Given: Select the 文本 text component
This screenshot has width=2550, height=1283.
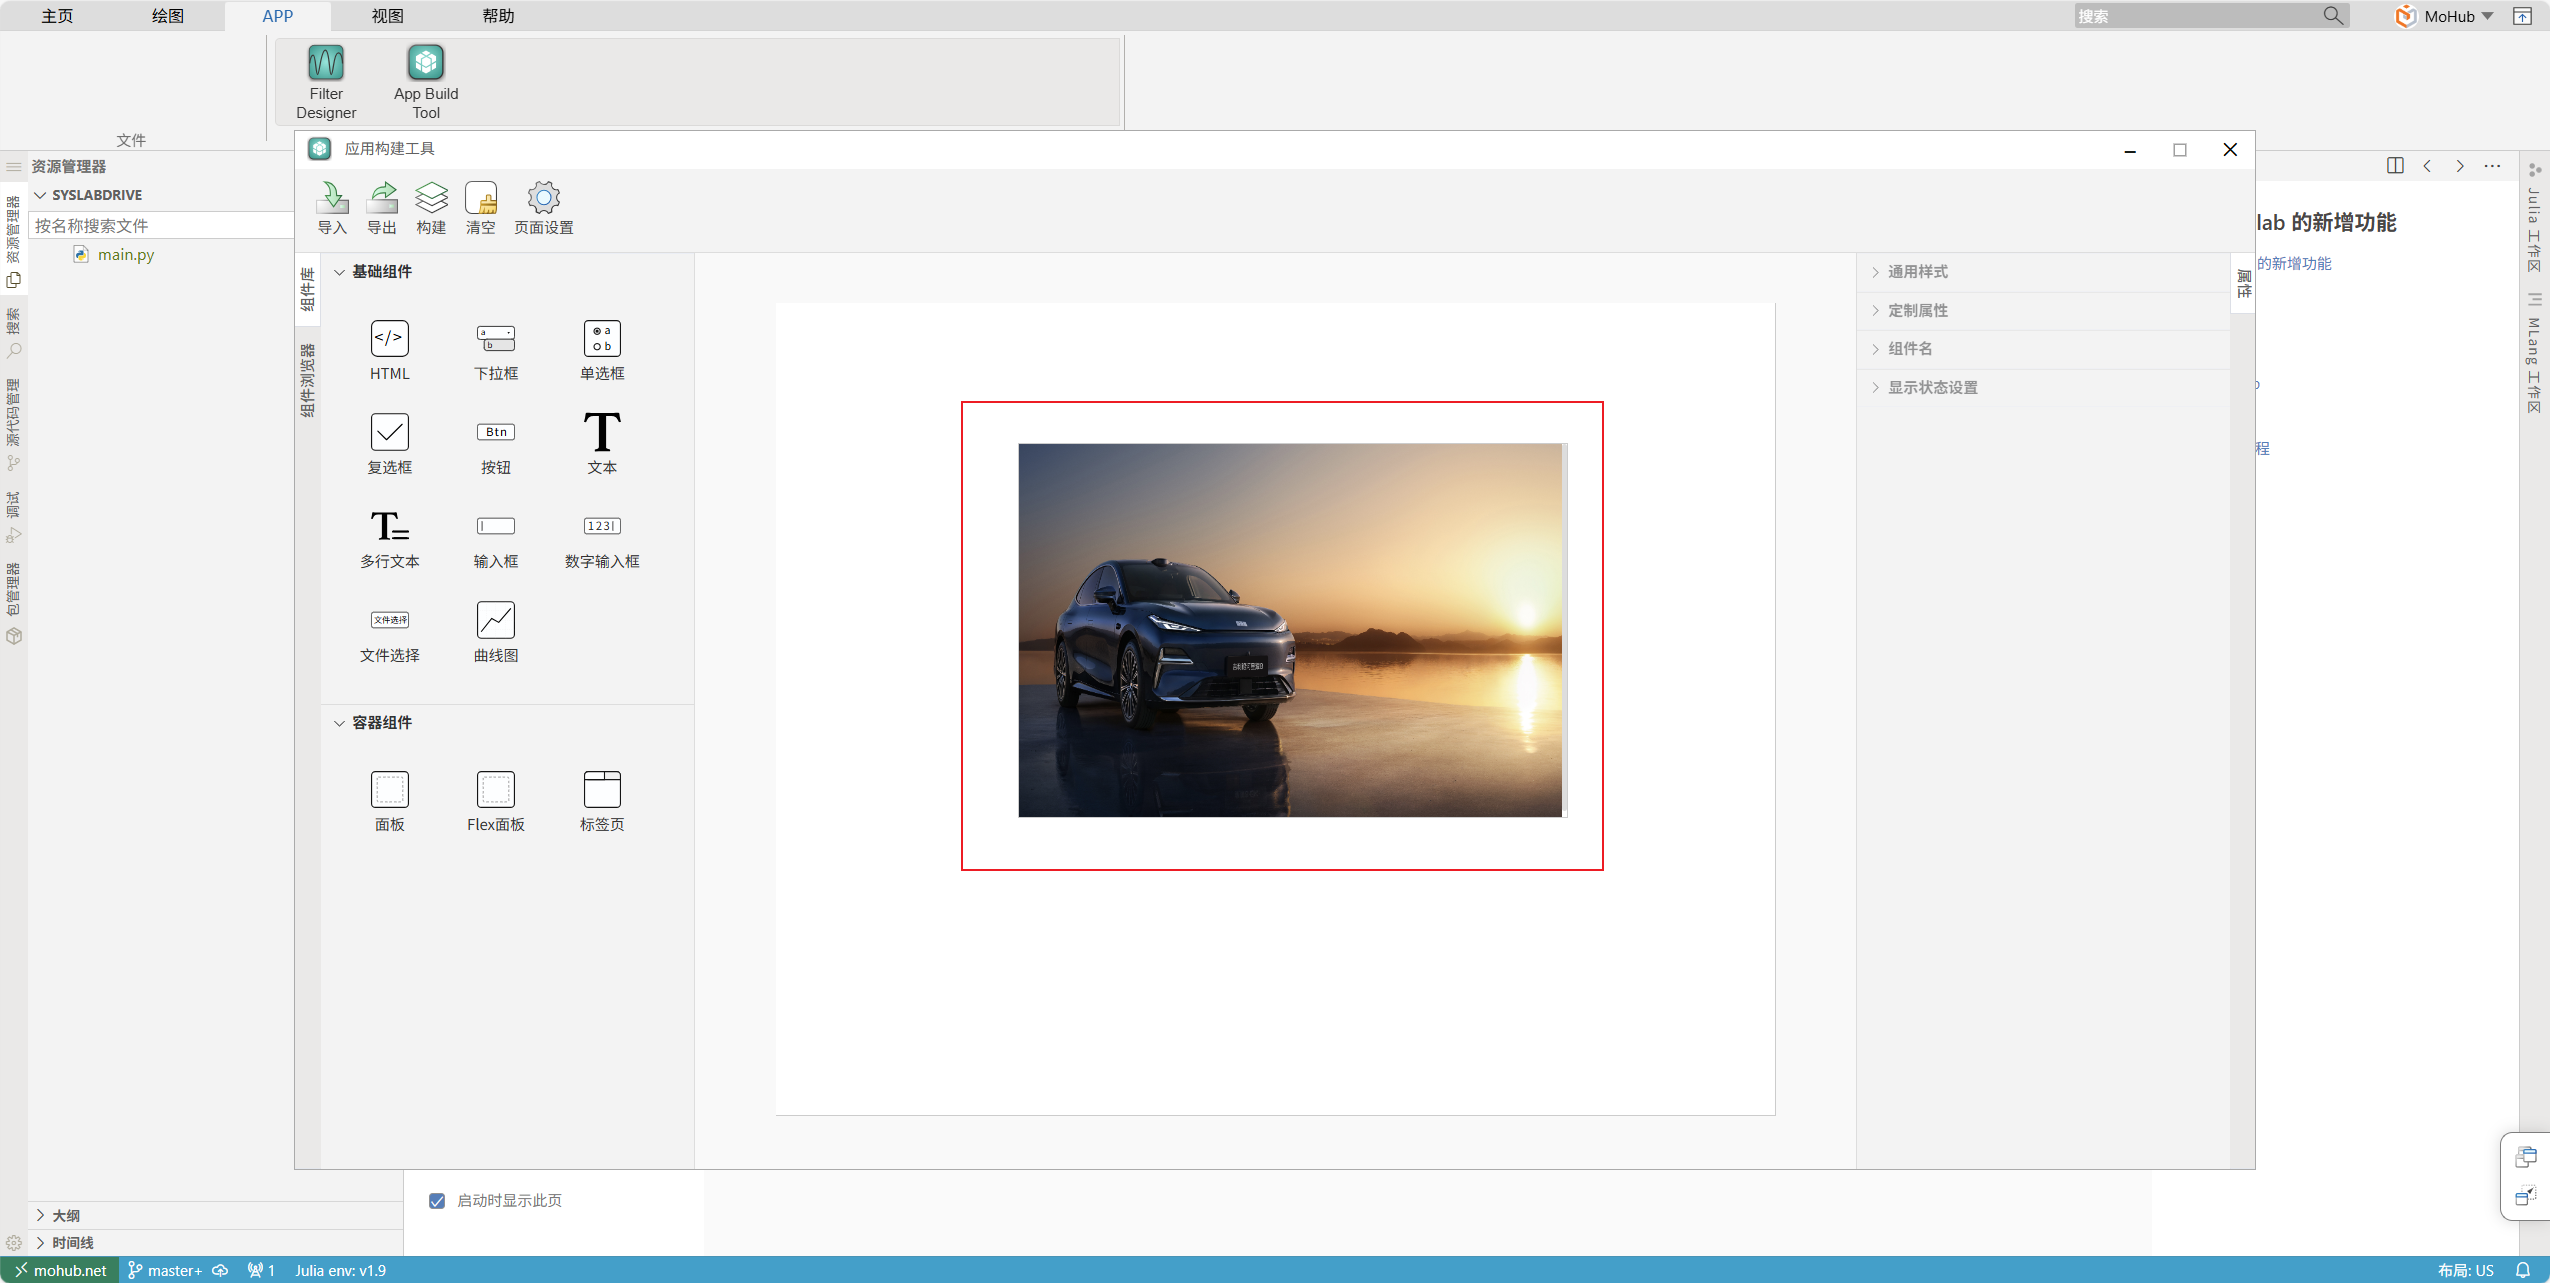Looking at the screenshot, I should point(602,444).
